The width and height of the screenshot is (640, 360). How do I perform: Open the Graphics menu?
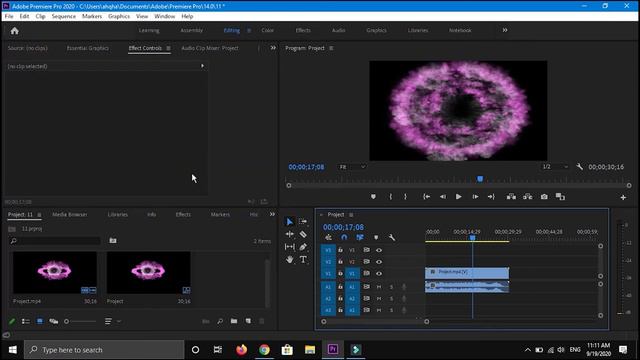point(119,16)
